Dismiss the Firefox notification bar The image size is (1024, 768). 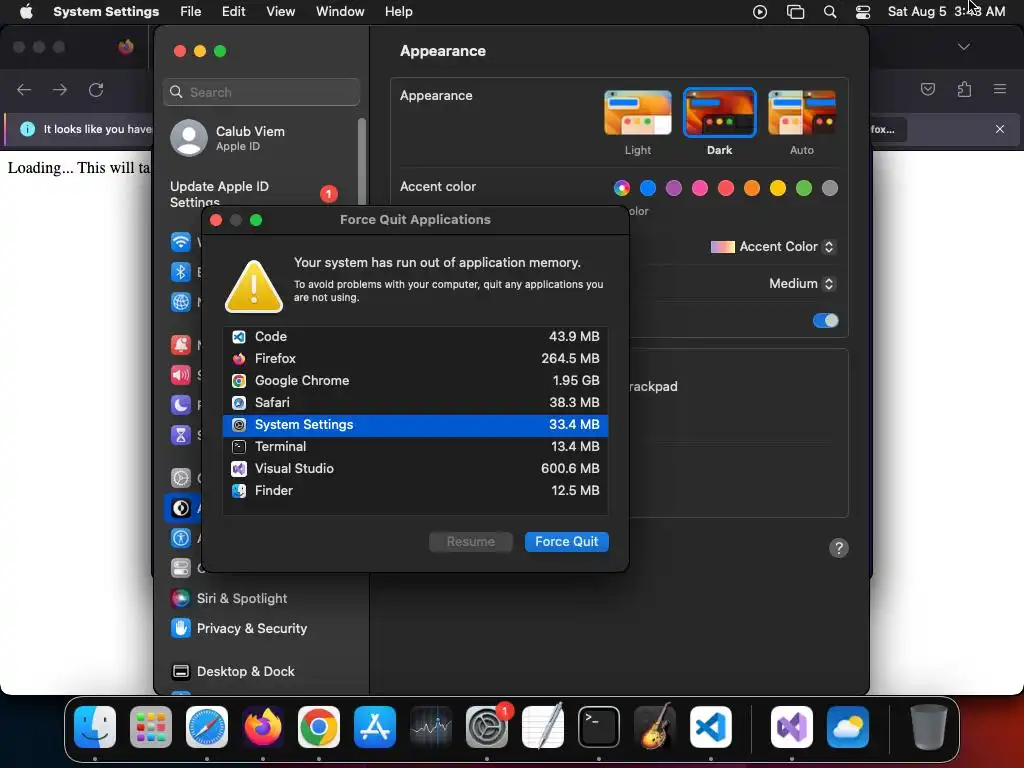point(1000,129)
